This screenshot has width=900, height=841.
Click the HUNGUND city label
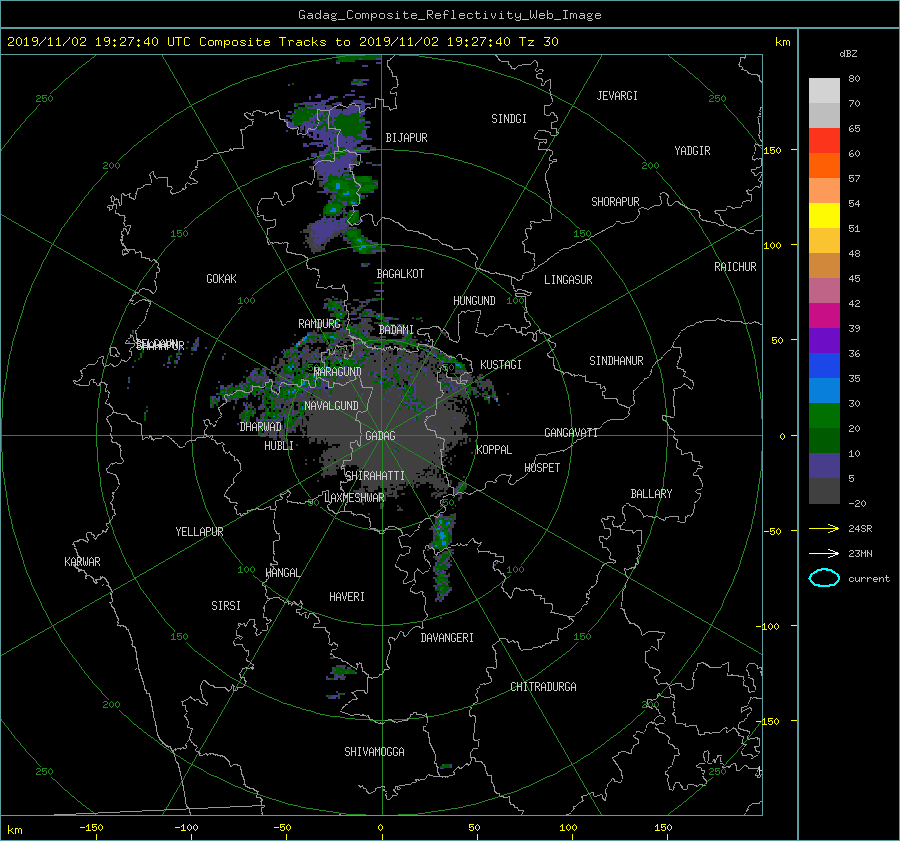474,301
